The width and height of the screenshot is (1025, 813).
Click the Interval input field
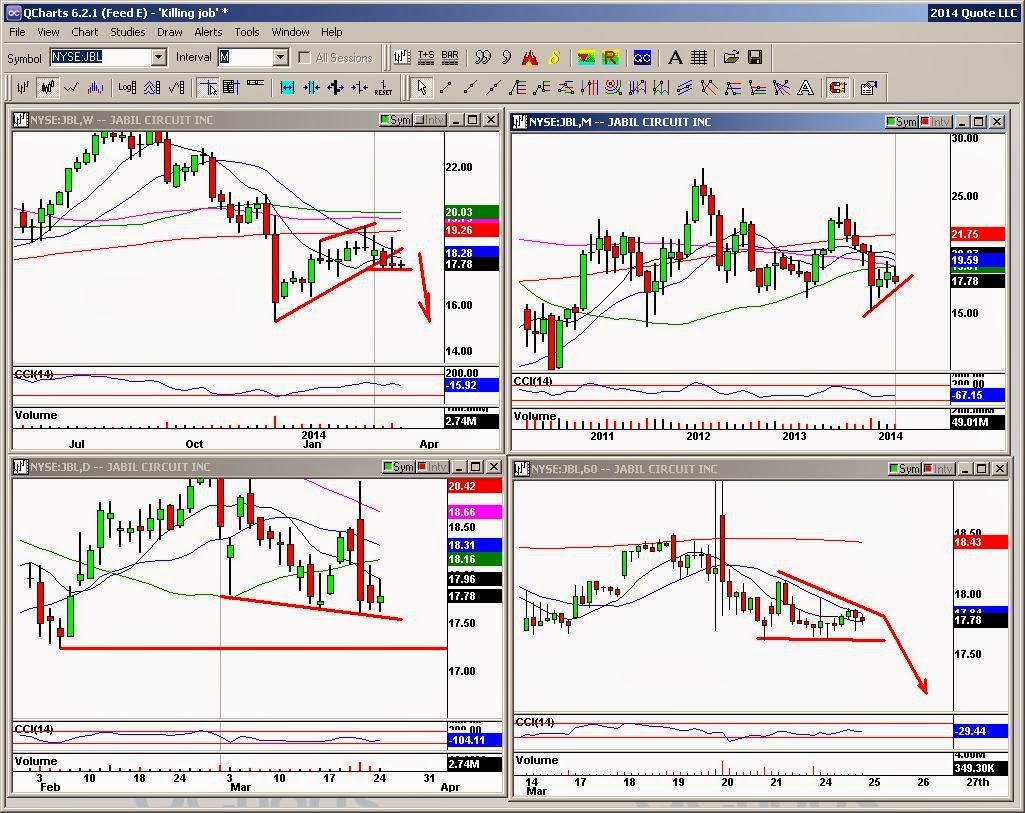click(x=246, y=58)
